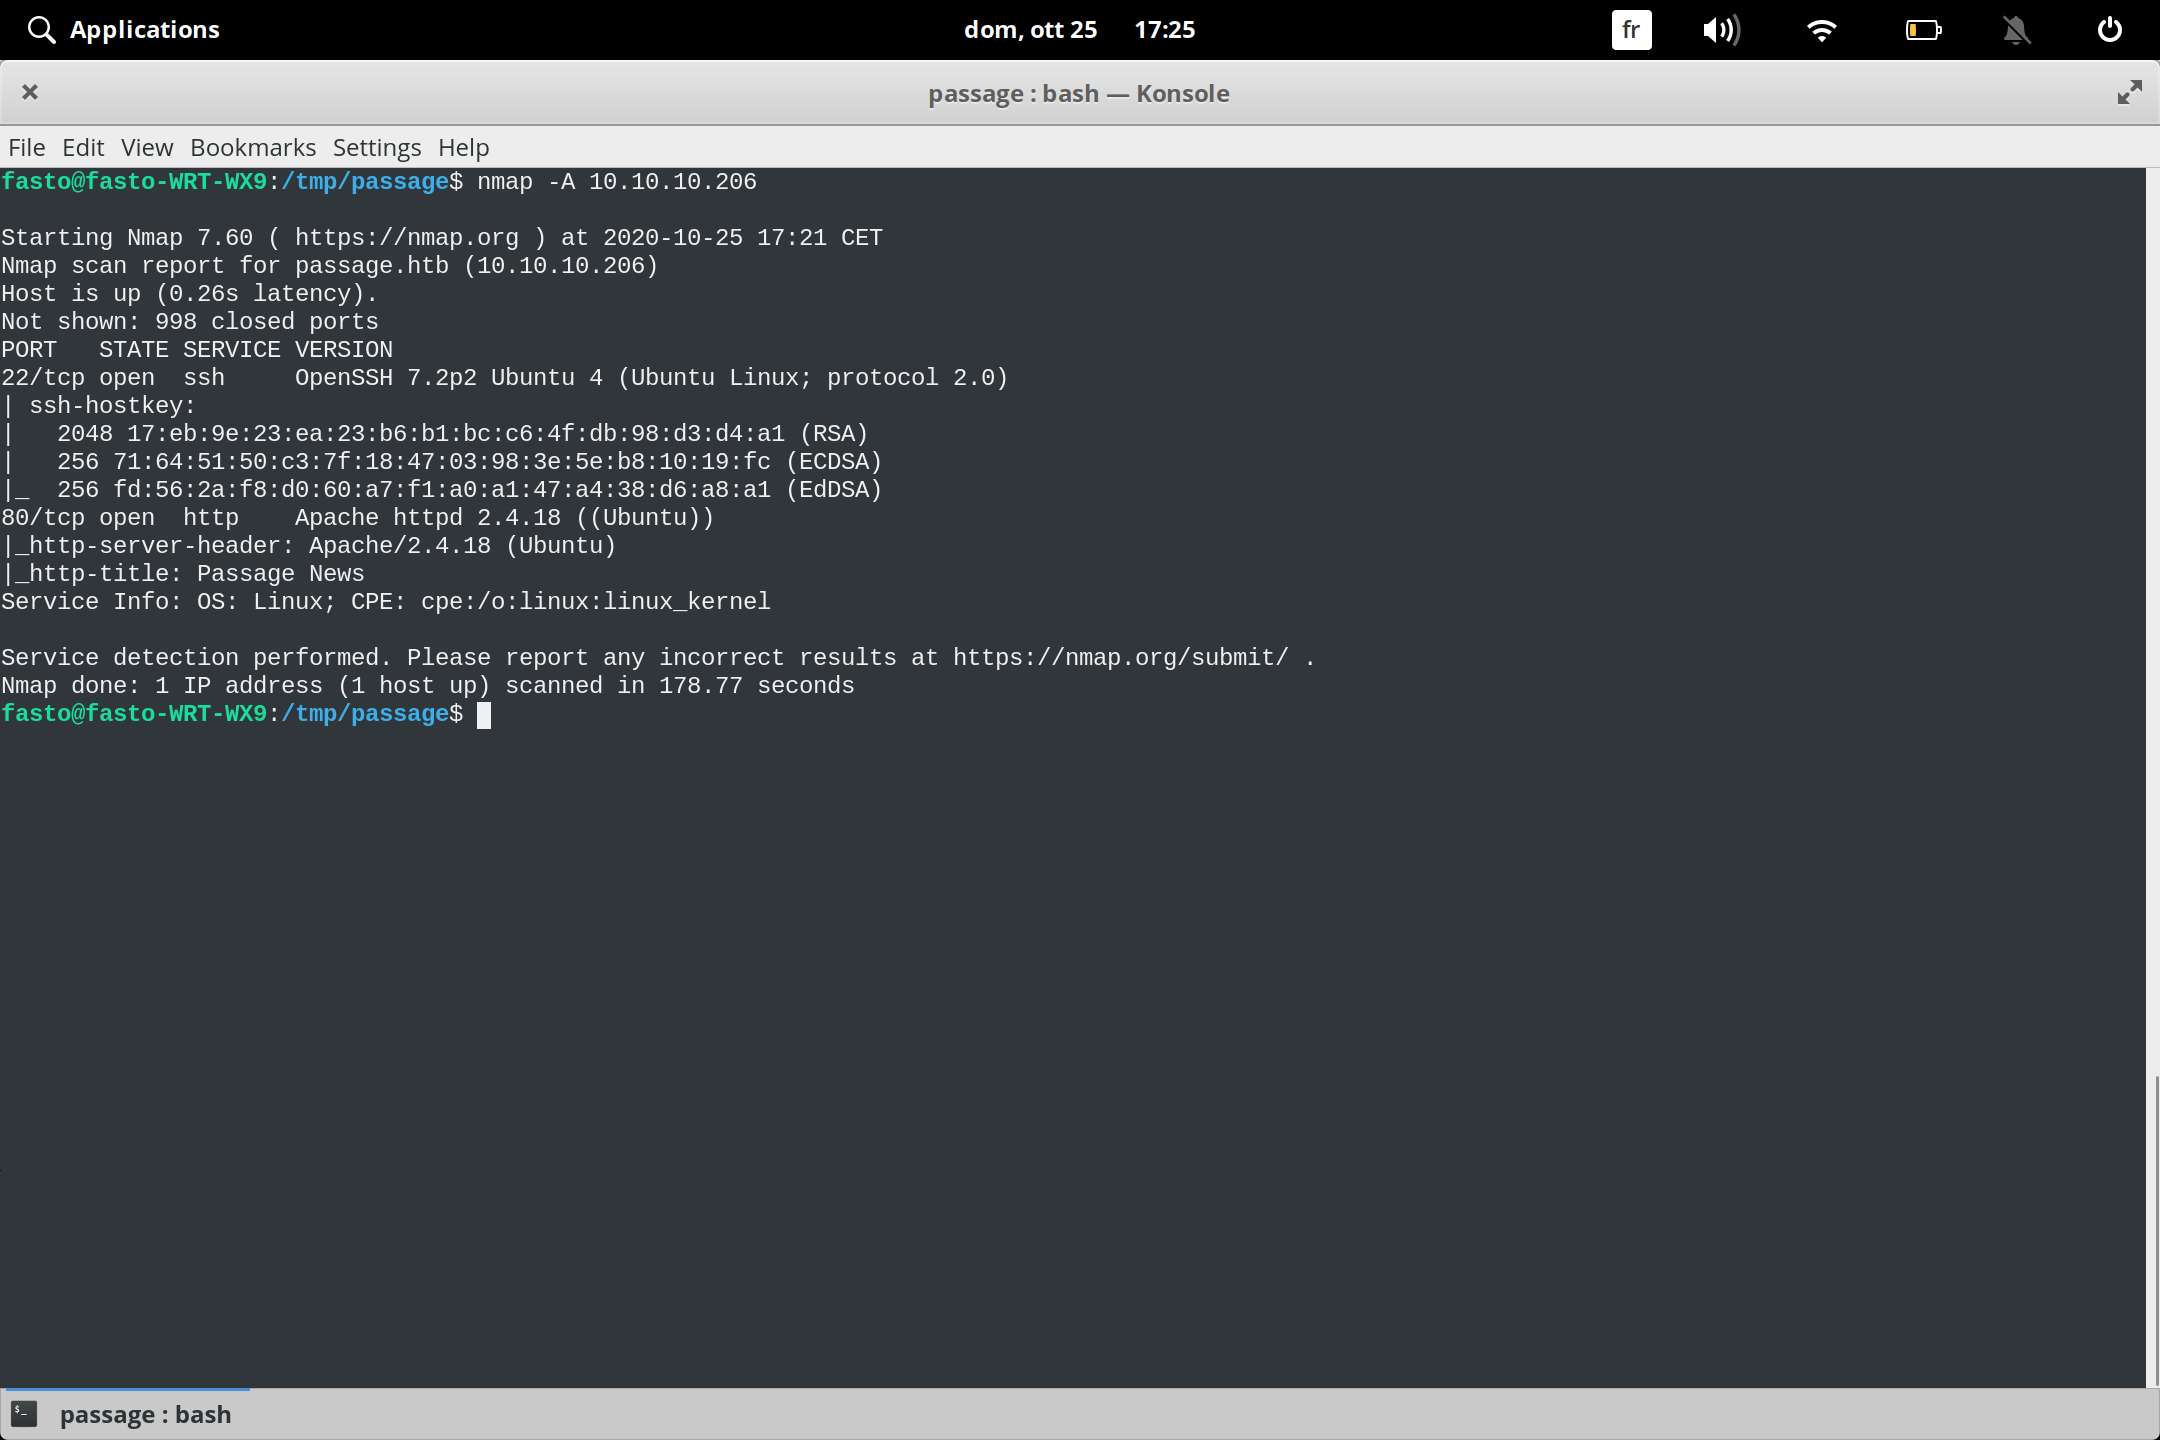Screen dimensions: 2160x1440
Task: Select the passage : bash tab
Action: tap(146, 1413)
